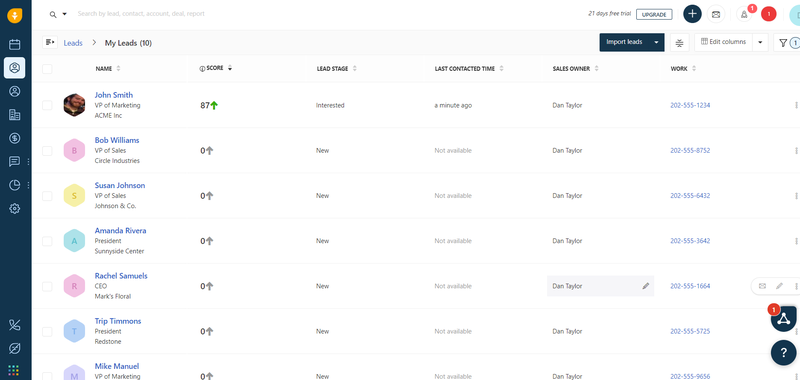800x380 pixels.
Task: Click the row density adjust icon
Action: pyautogui.click(x=679, y=42)
